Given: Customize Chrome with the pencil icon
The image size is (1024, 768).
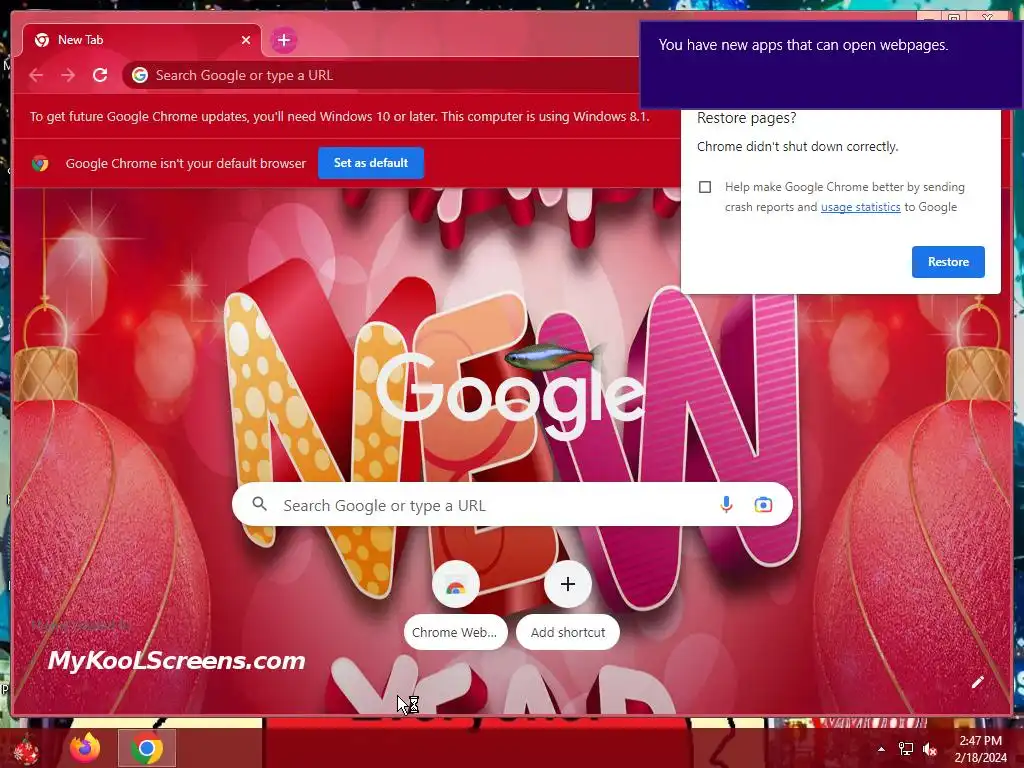Looking at the screenshot, I should coord(977,682).
